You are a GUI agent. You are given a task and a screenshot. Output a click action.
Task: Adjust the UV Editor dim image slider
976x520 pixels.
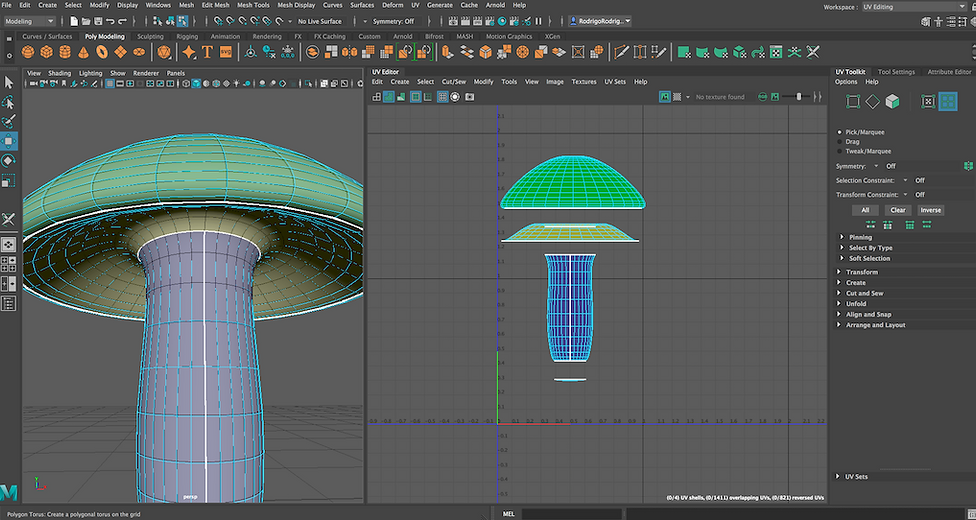click(799, 97)
